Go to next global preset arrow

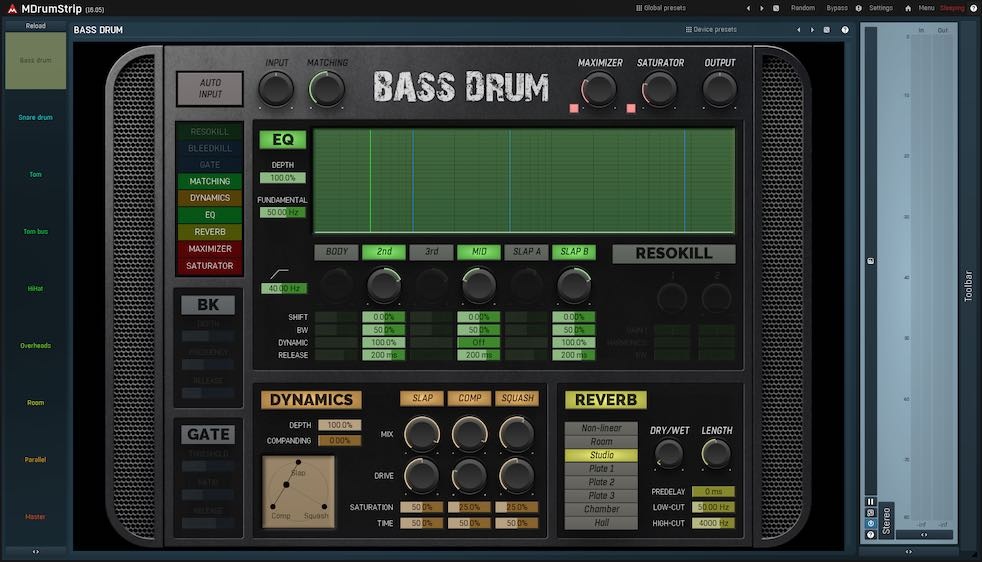762,8
